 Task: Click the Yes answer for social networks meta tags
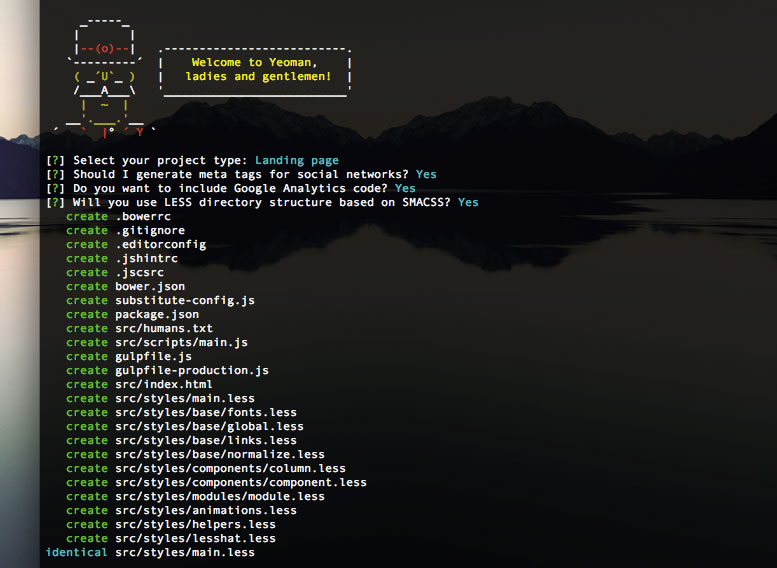coord(426,174)
